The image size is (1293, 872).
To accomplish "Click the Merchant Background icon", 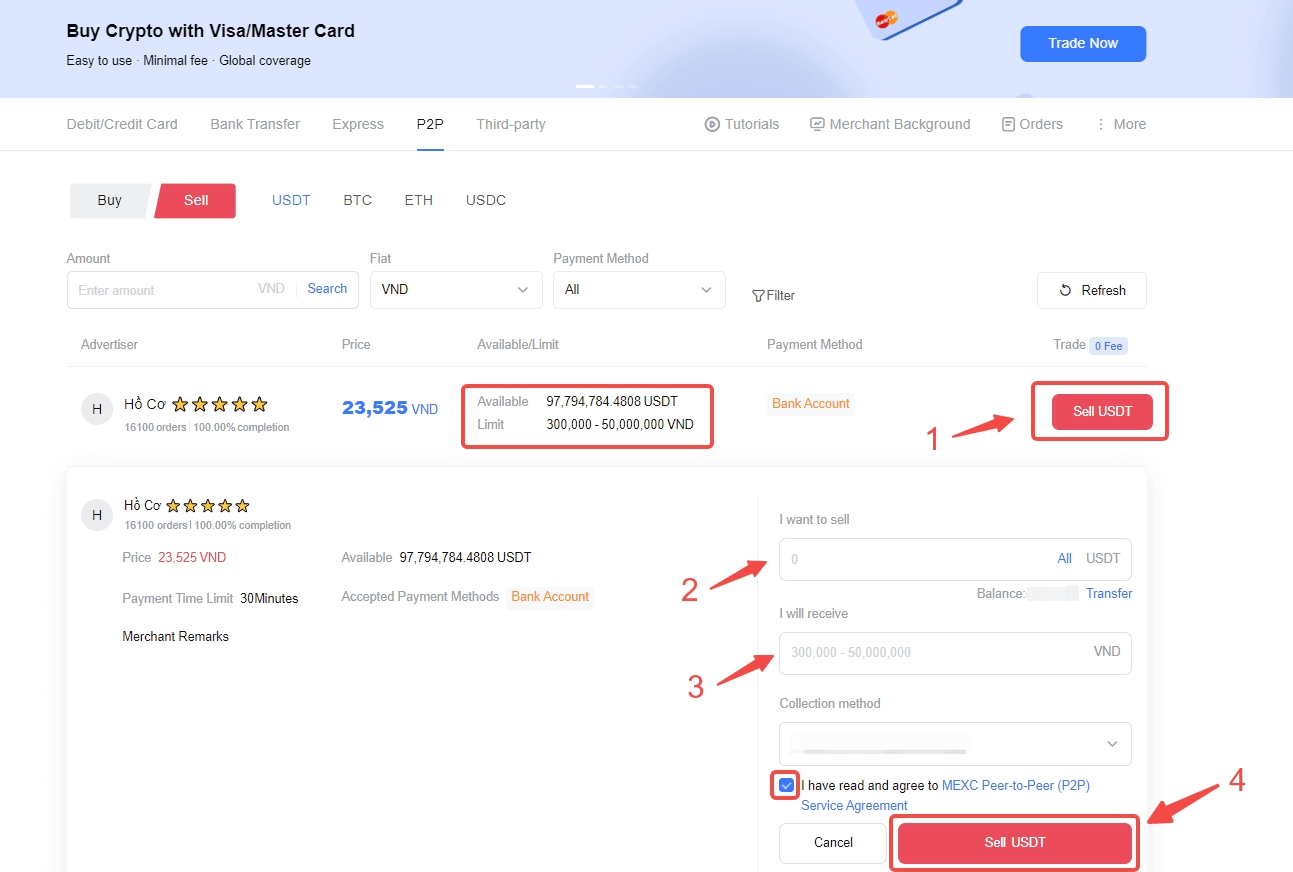I will pyautogui.click(x=817, y=125).
